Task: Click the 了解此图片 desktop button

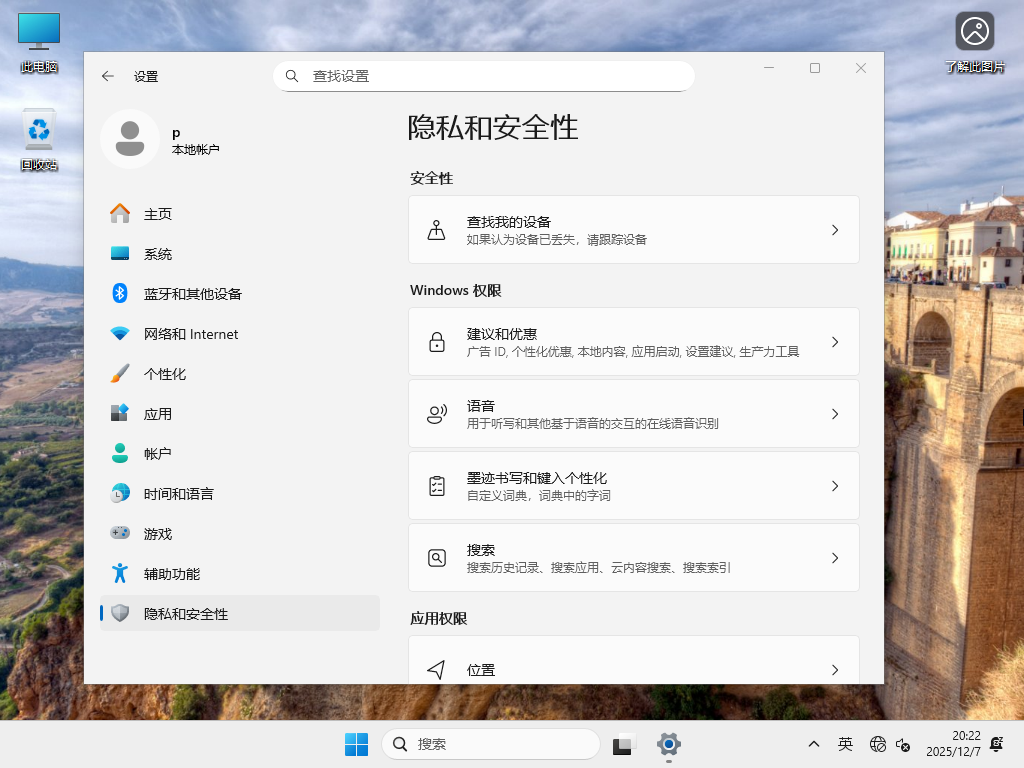Action: pyautogui.click(x=974, y=32)
